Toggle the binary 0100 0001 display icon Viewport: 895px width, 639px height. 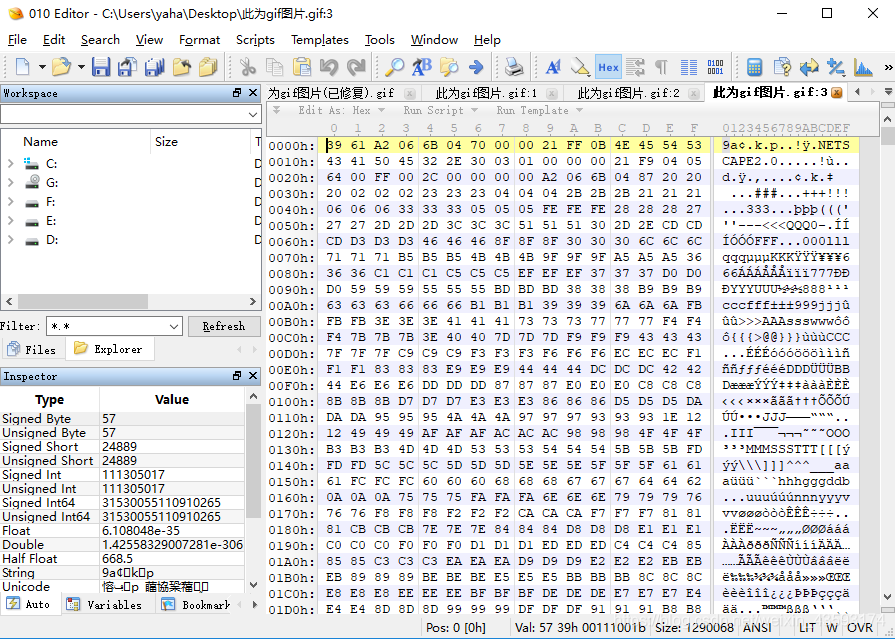715,67
